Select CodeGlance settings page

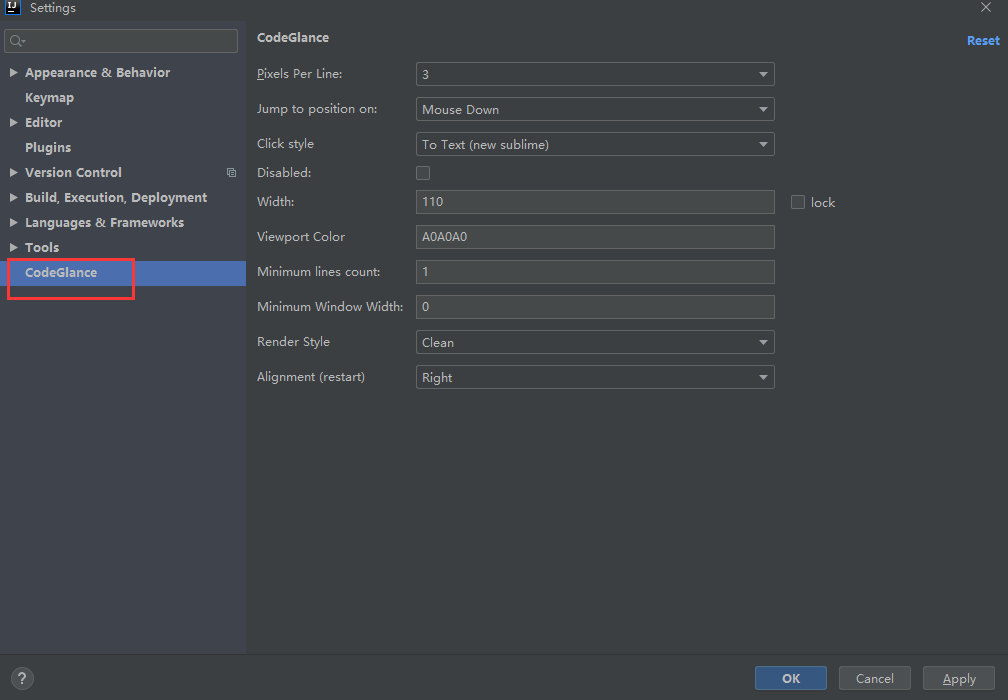tap(61, 273)
